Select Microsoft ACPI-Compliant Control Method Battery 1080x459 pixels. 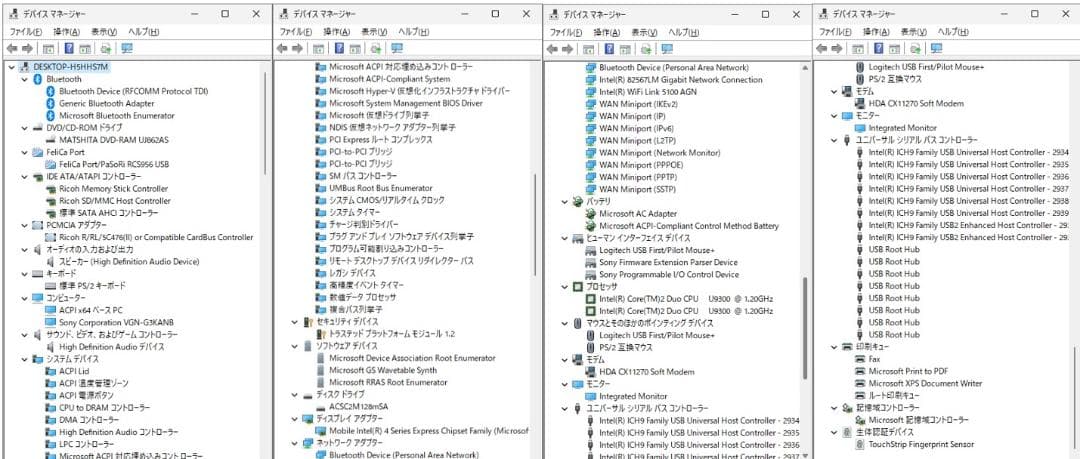pos(689,226)
